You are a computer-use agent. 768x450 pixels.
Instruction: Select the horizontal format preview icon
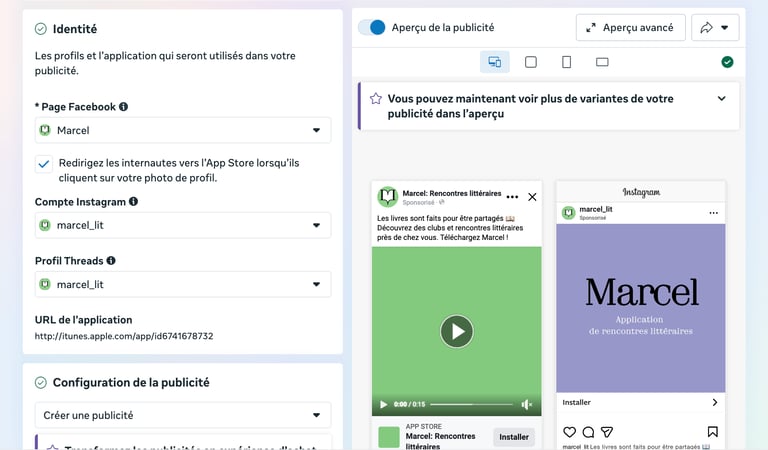[602, 62]
